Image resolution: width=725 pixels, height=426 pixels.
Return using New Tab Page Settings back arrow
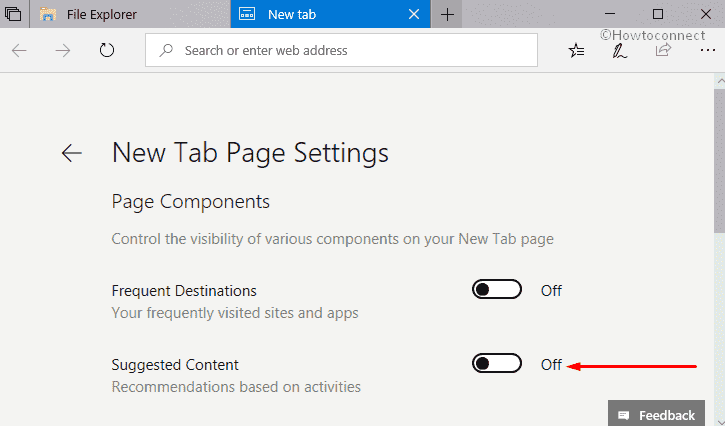point(71,153)
